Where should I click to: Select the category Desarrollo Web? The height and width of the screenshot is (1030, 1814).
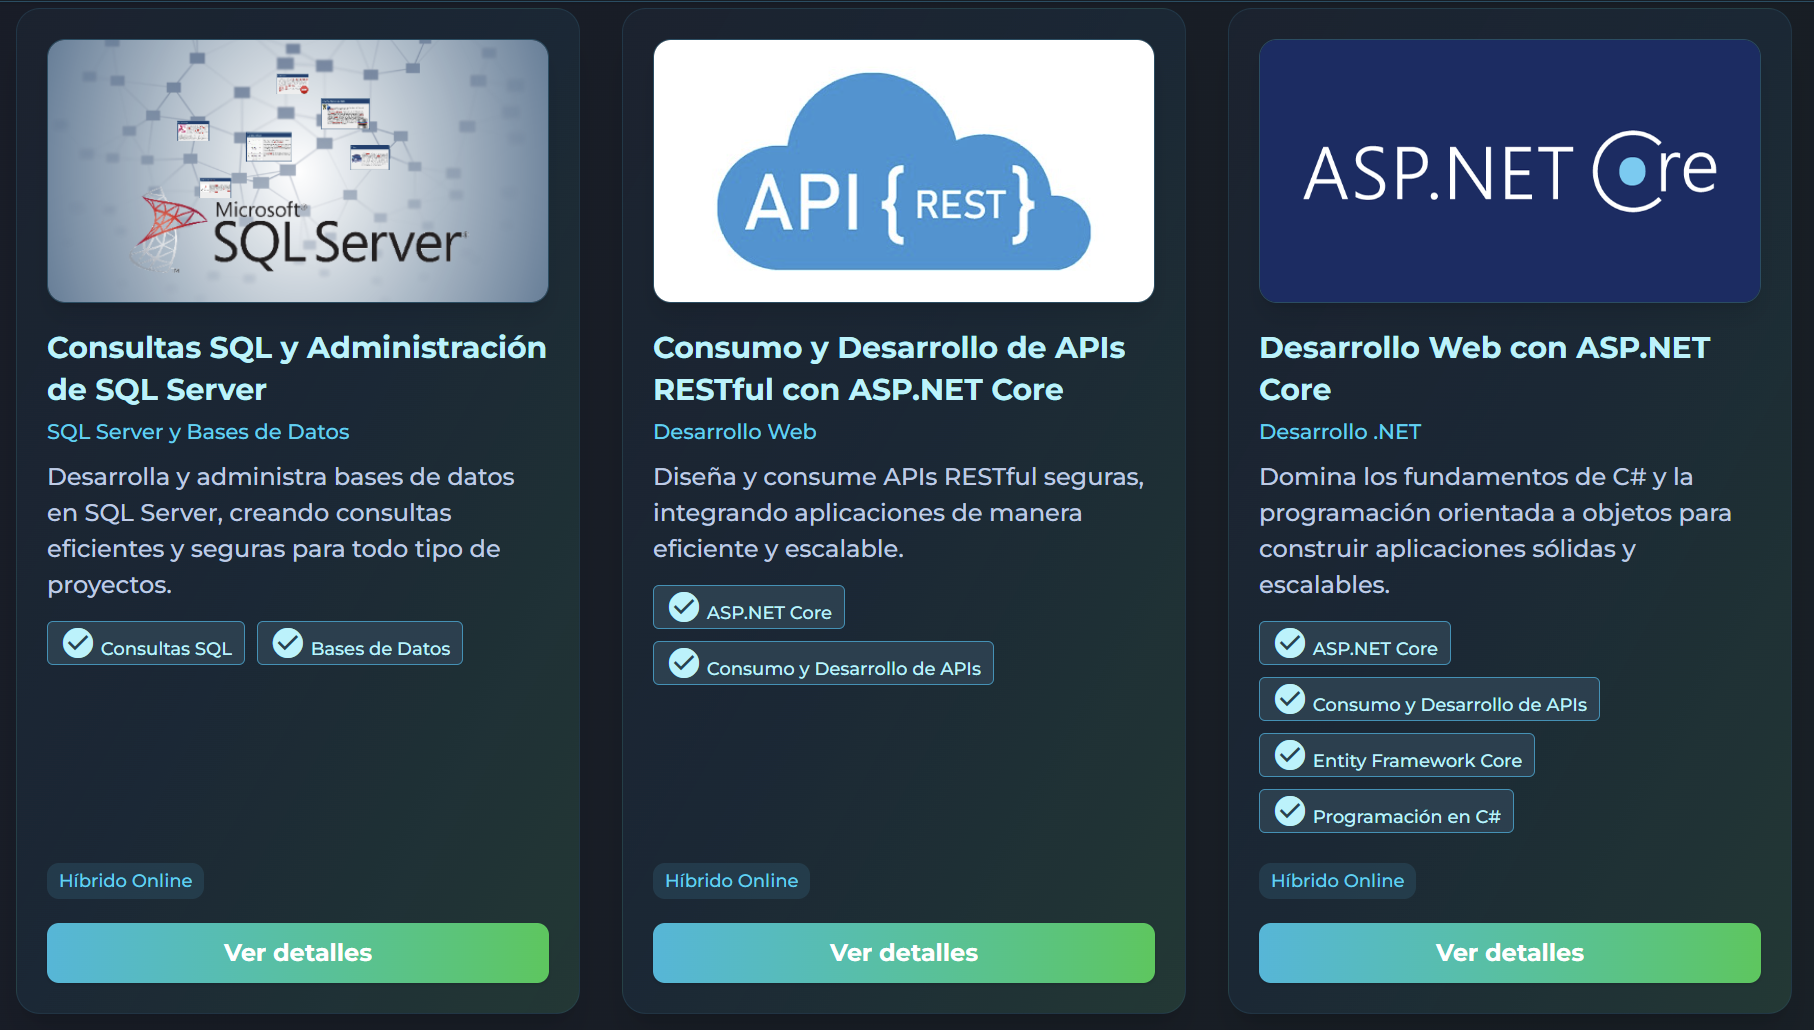(735, 432)
